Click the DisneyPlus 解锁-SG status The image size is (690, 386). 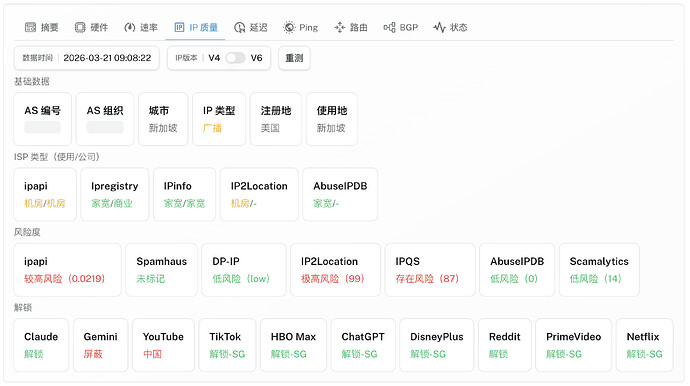pyautogui.click(x=428, y=354)
